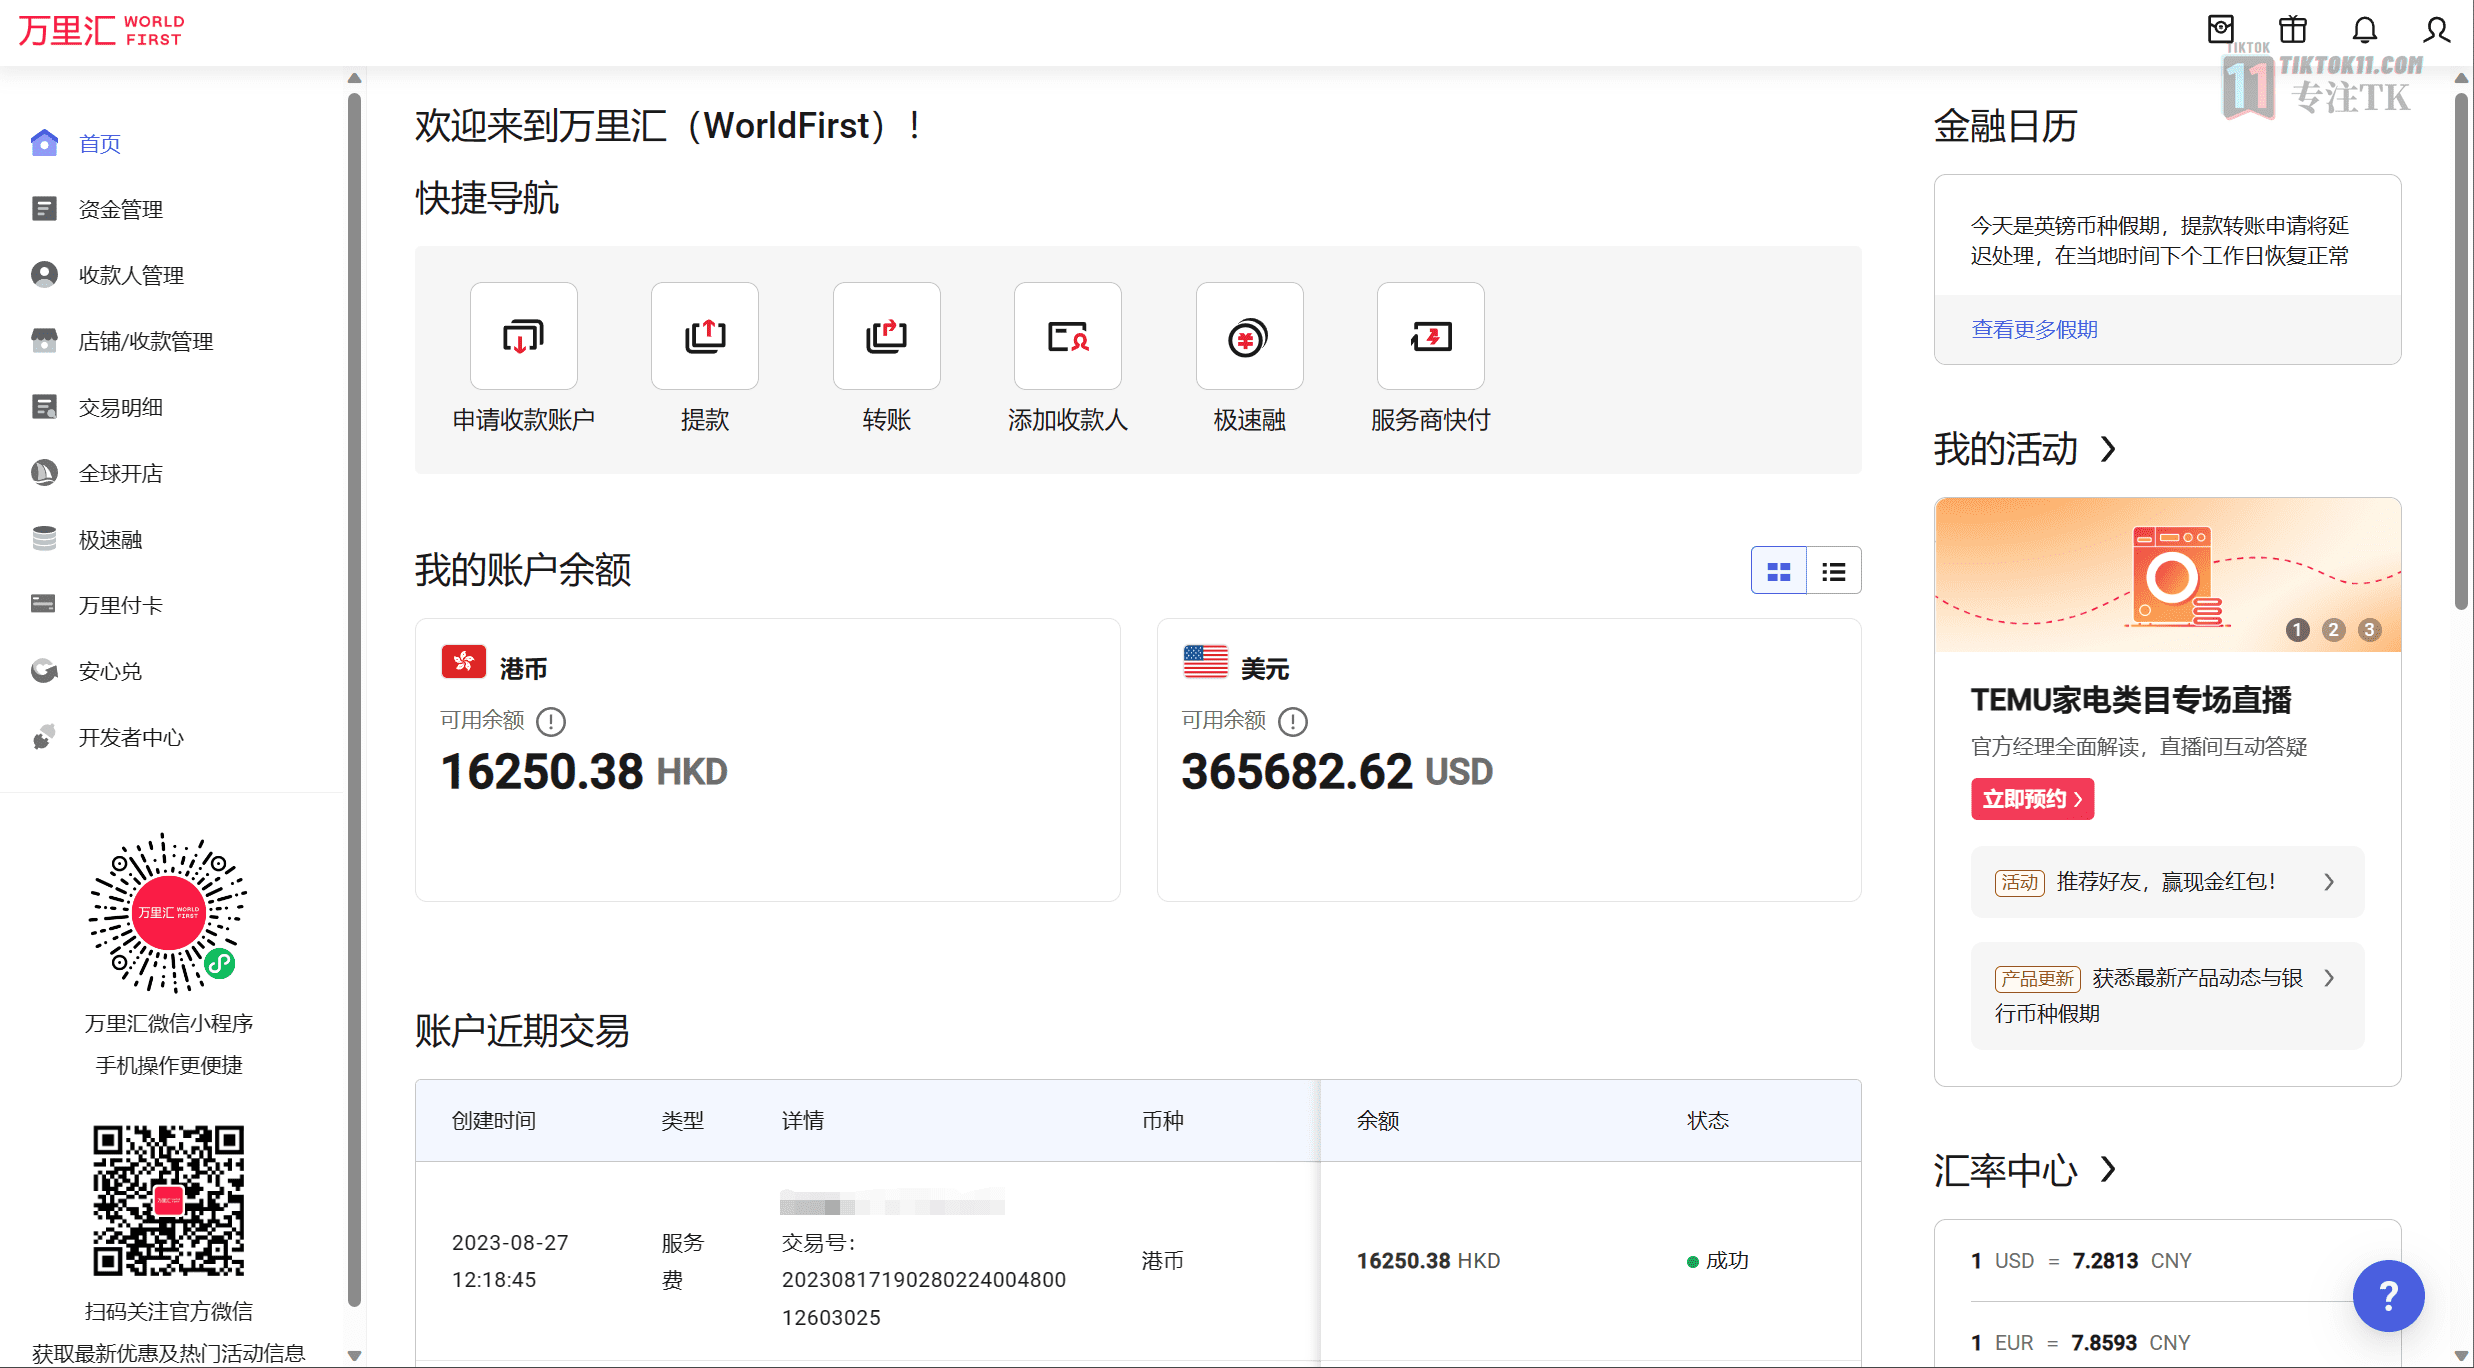This screenshot has height=1368, width=2474.
Task: Go to 全球开店 menu item
Action: coord(121,473)
